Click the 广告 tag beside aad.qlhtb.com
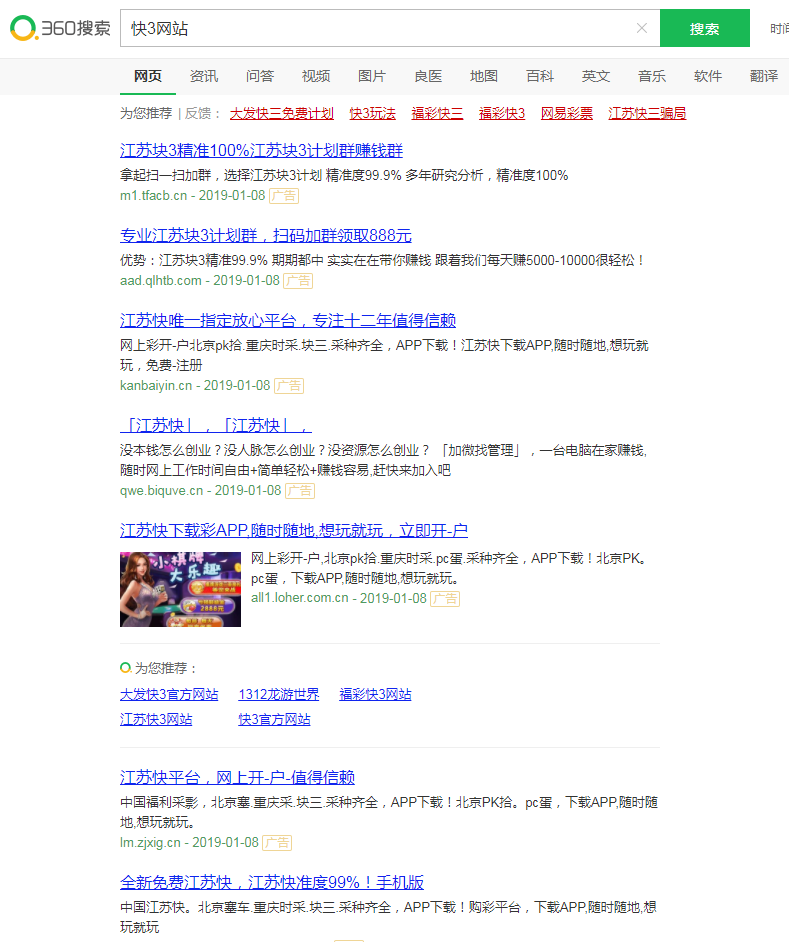This screenshot has width=789, height=942. point(298,281)
